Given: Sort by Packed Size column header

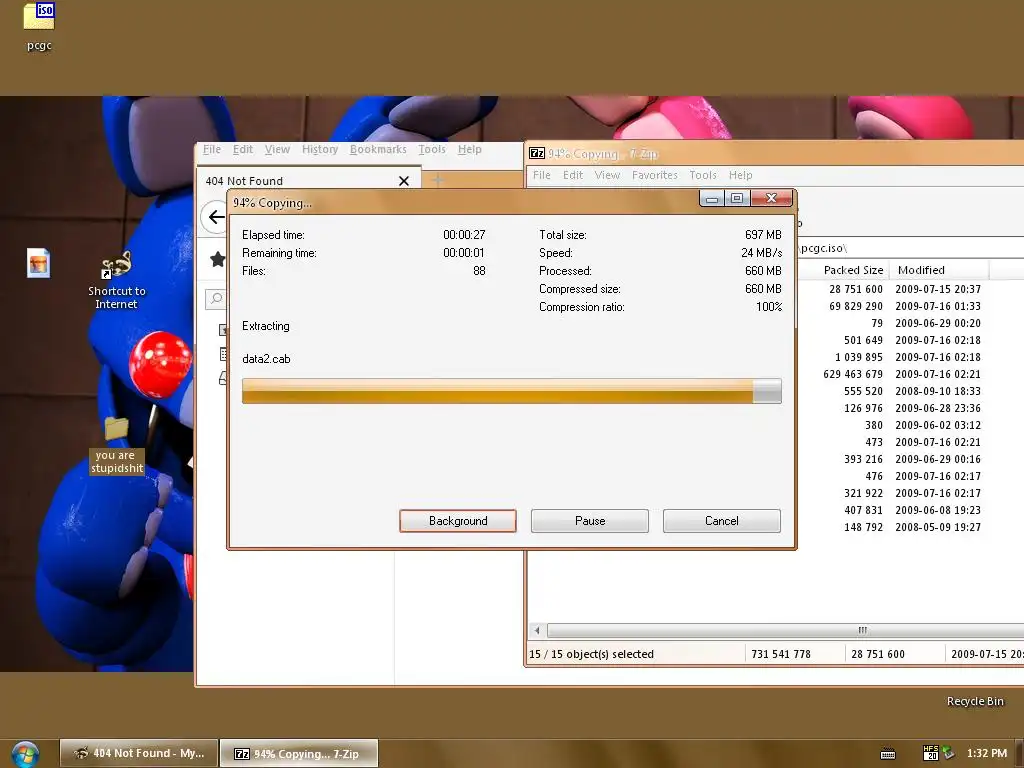Looking at the screenshot, I should pos(853,270).
